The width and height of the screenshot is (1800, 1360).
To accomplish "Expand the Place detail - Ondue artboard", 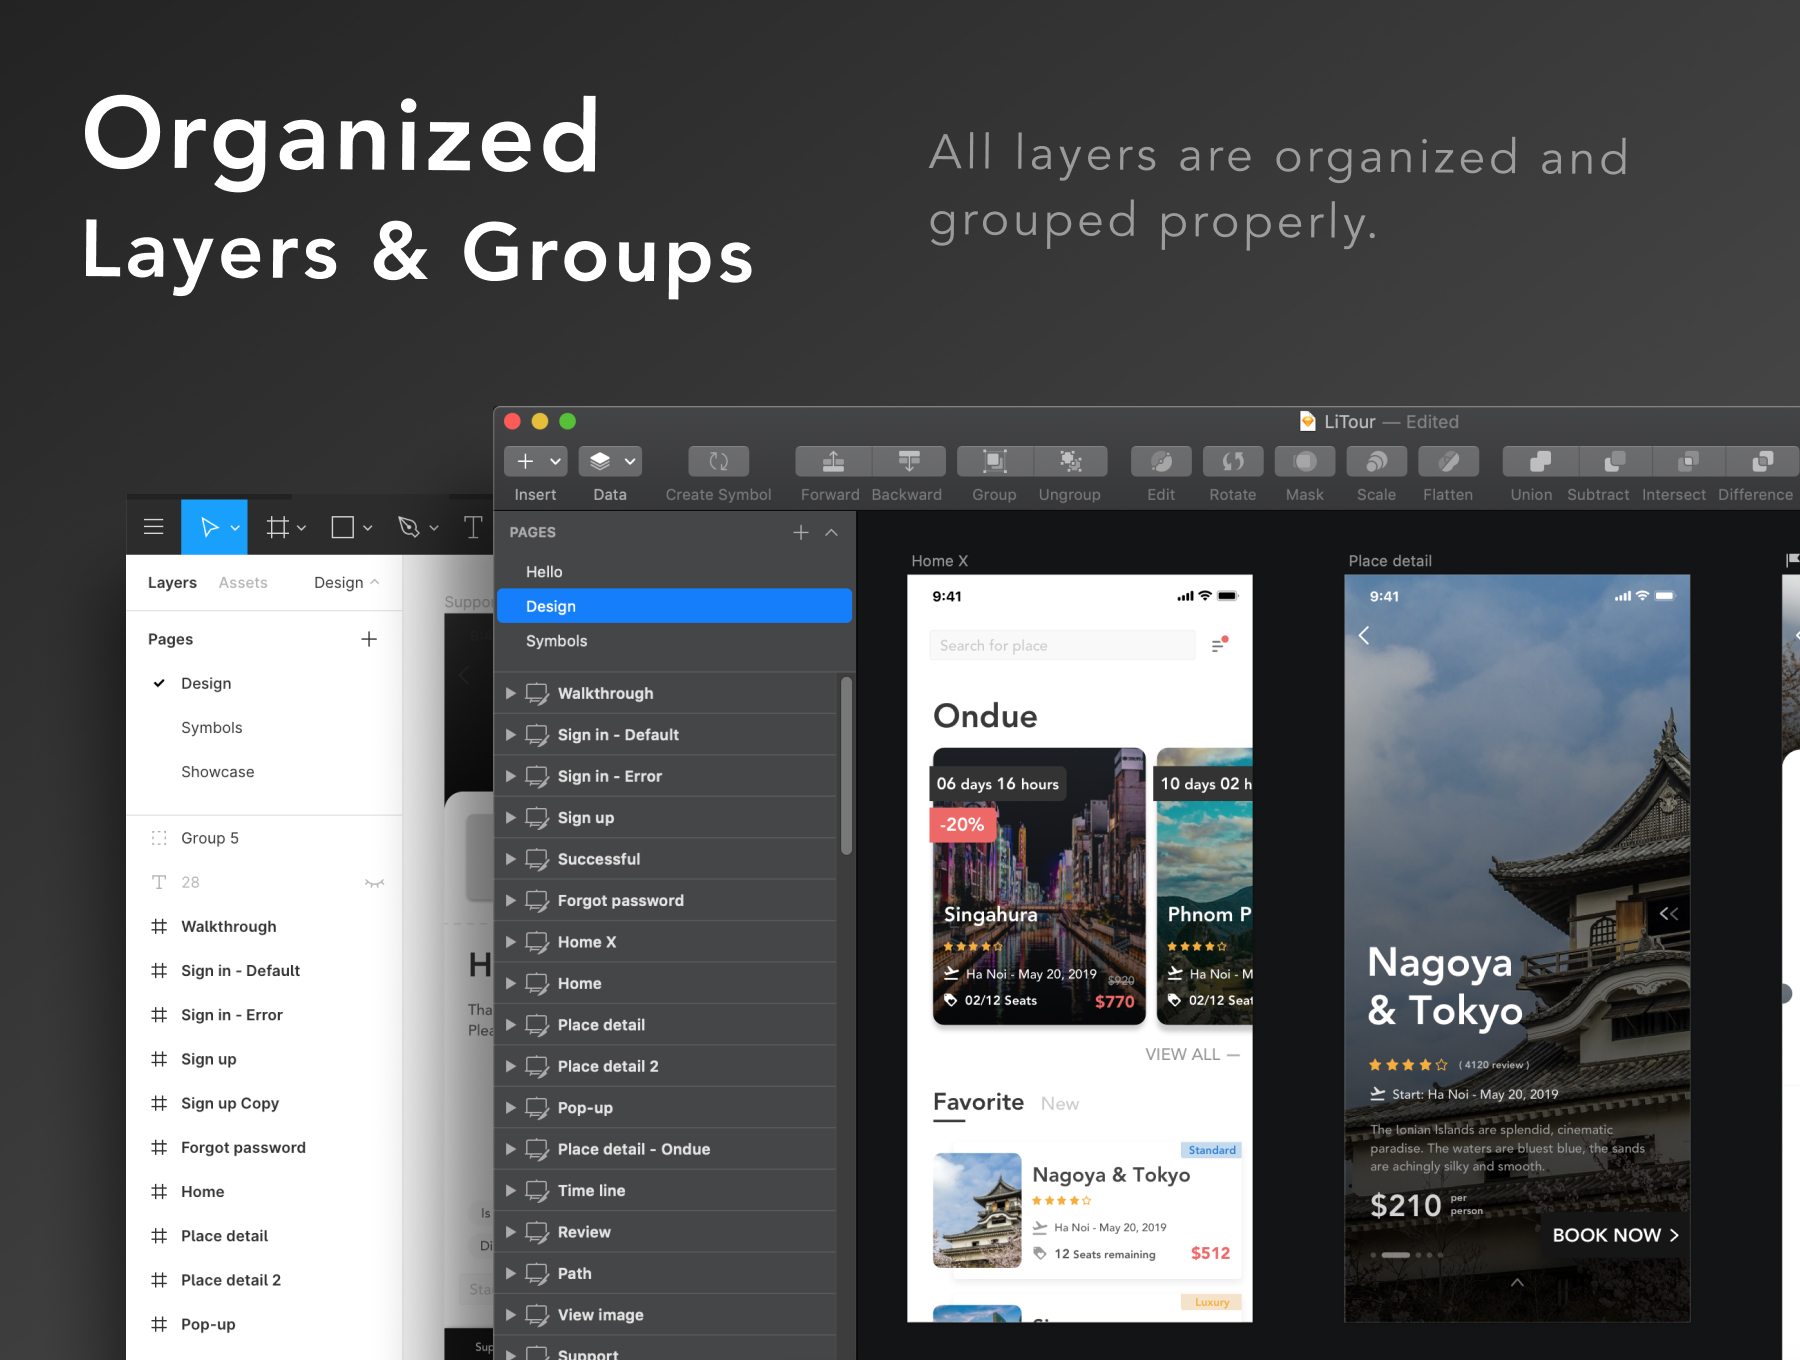I will coord(511,1149).
